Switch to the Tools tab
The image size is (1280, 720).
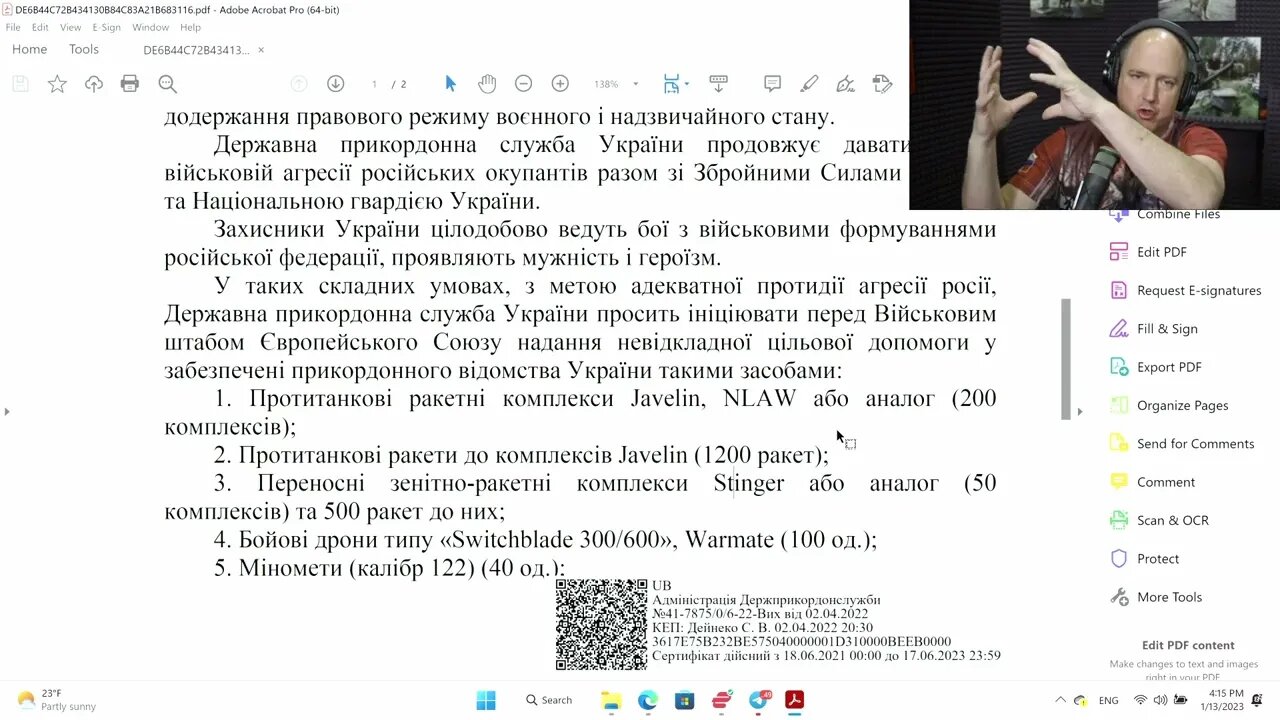(84, 49)
